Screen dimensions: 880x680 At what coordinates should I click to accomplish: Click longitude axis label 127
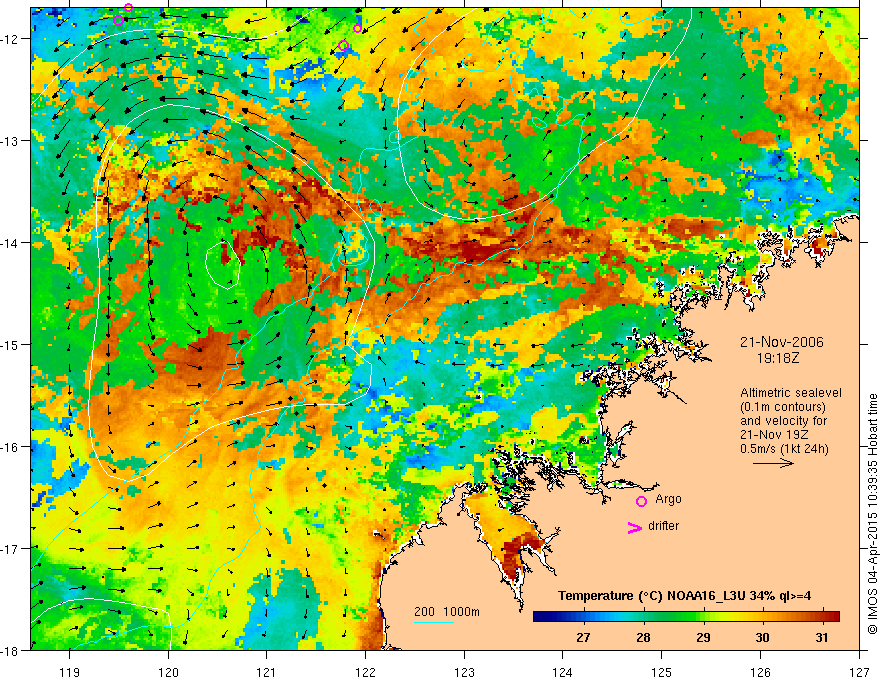pos(859,672)
